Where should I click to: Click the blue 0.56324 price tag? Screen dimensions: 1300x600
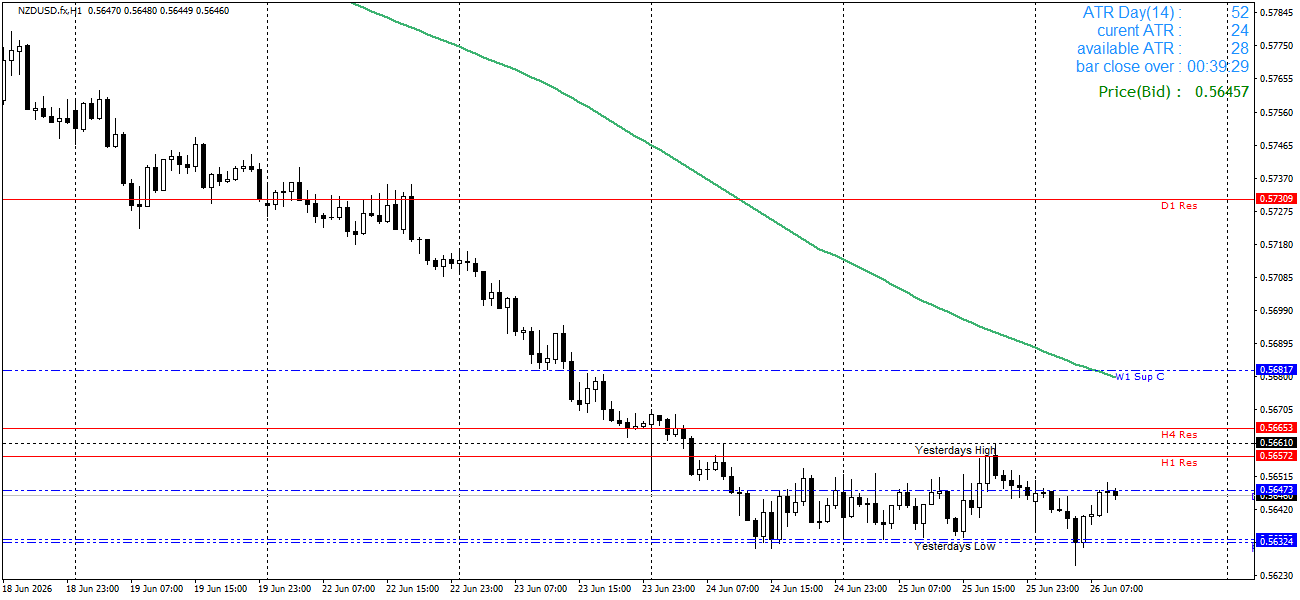pyautogui.click(x=1276, y=541)
